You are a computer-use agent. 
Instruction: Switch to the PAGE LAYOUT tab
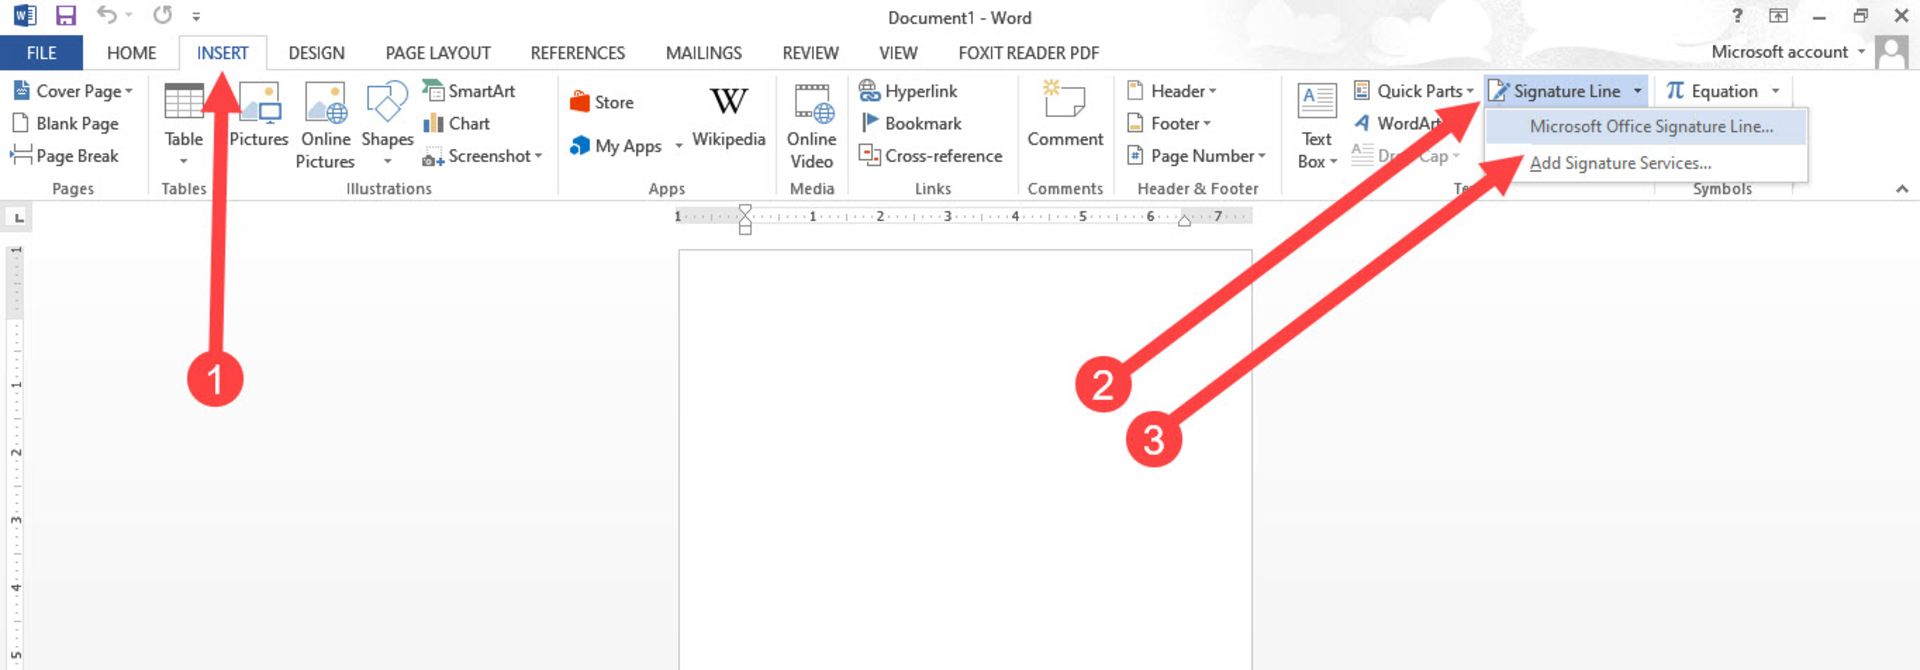click(x=438, y=53)
